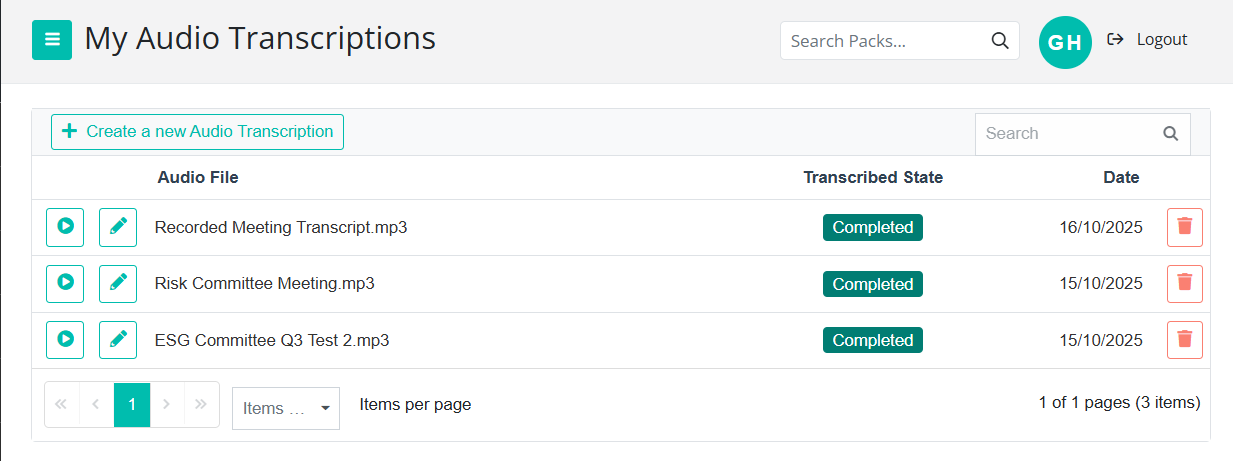Open the GH user avatar
This screenshot has height=461, width=1233.
tap(1065, 42)
